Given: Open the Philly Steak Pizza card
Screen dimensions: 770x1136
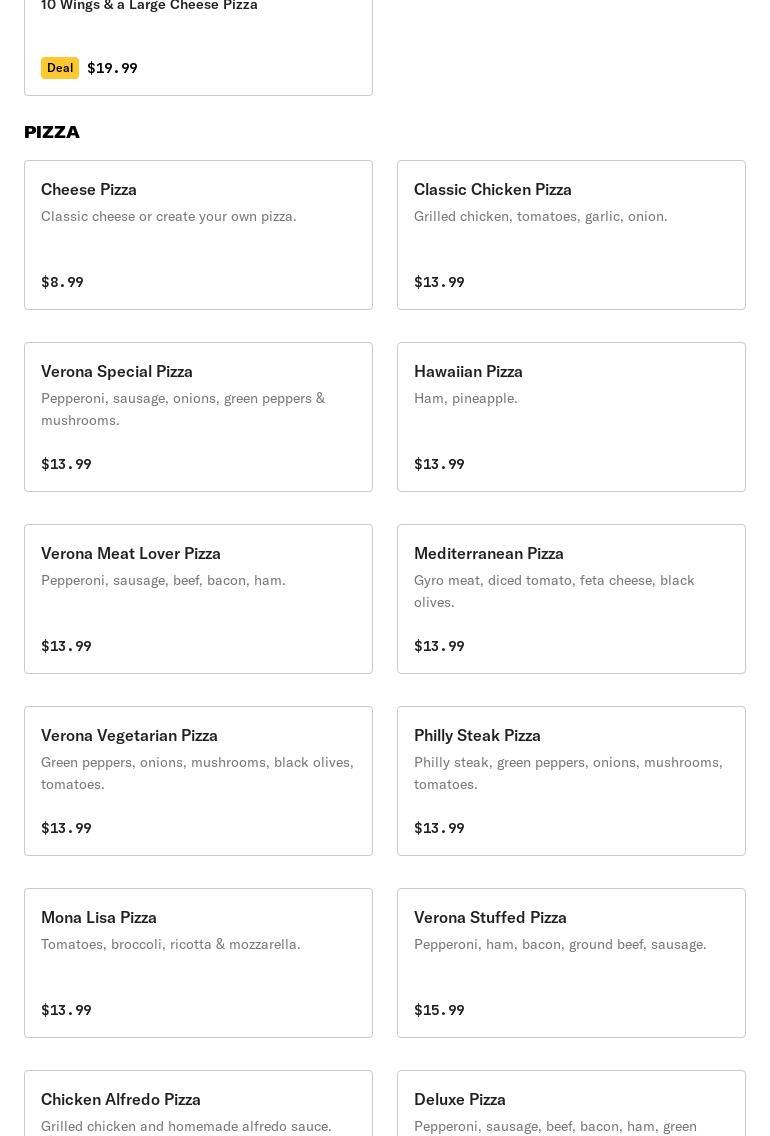Looking at the screenshot, I should pos(571,781).
